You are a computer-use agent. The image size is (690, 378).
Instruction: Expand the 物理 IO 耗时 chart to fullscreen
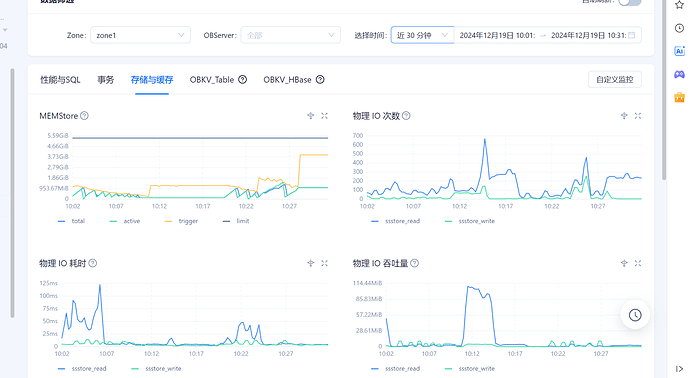pos(324,263)
